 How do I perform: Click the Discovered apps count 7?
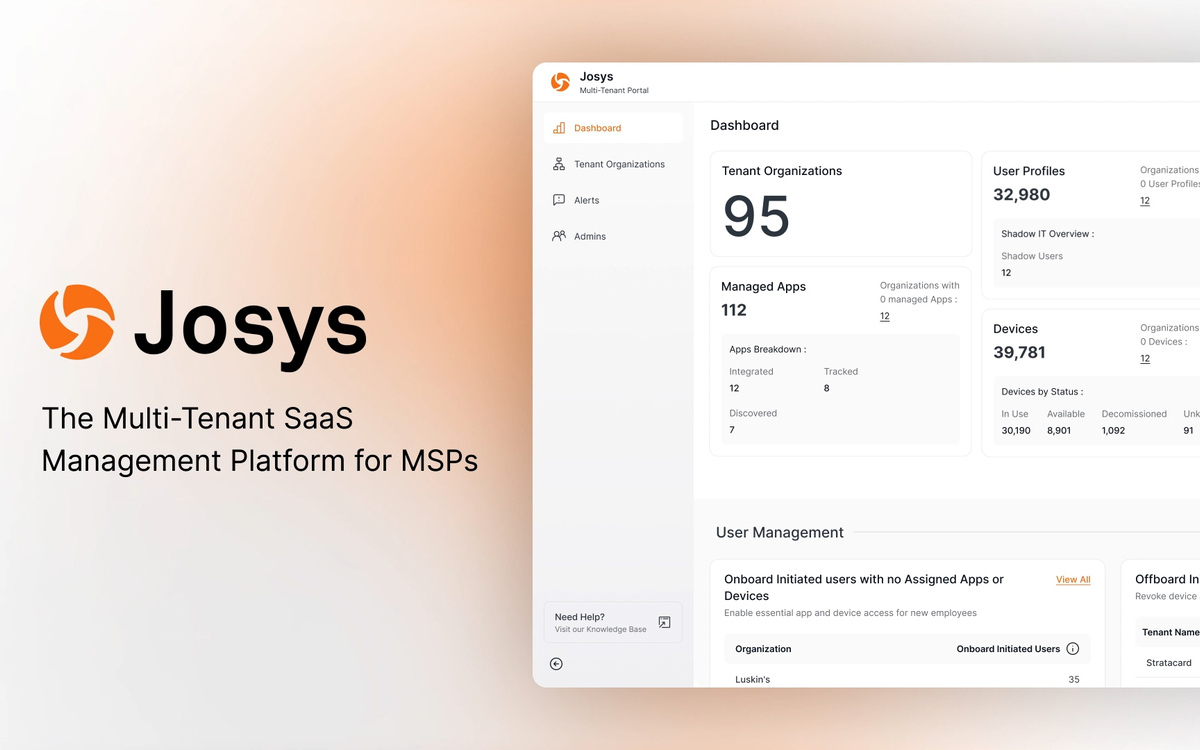[x=732, y=430]
